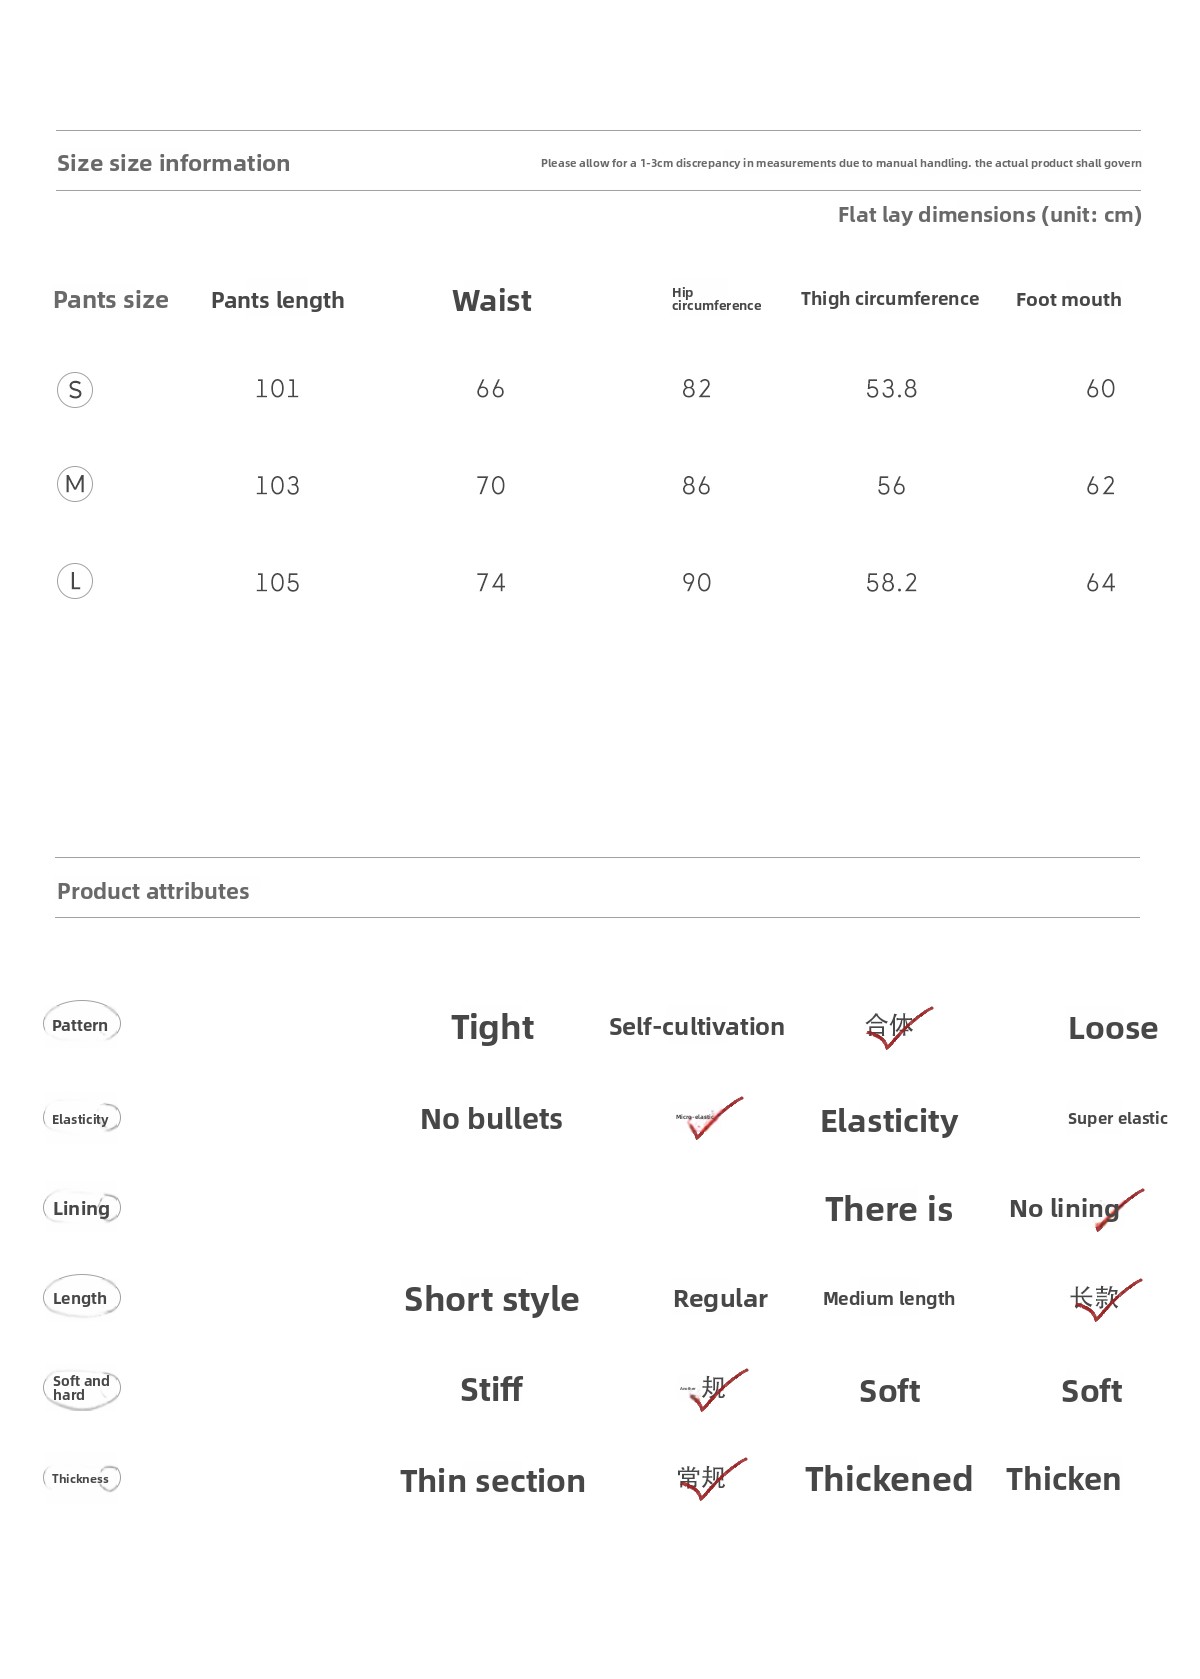Click the Waist column header
1200x1679 pixels.
click(491, 300)
